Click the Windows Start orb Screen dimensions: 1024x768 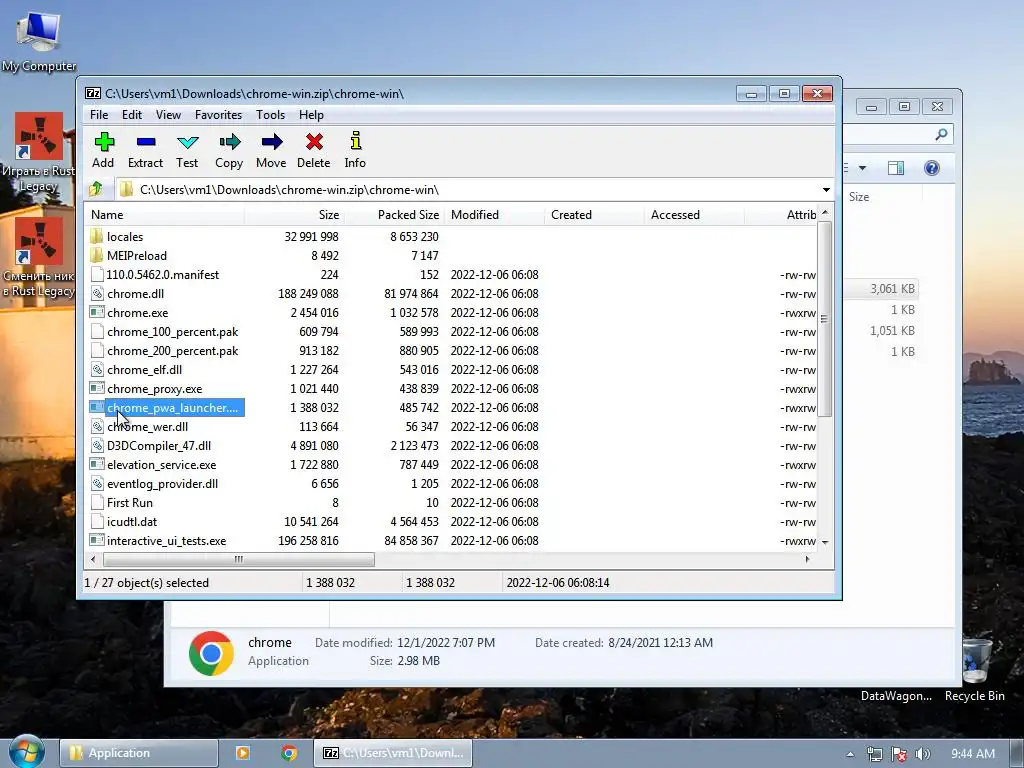(27, 752)
